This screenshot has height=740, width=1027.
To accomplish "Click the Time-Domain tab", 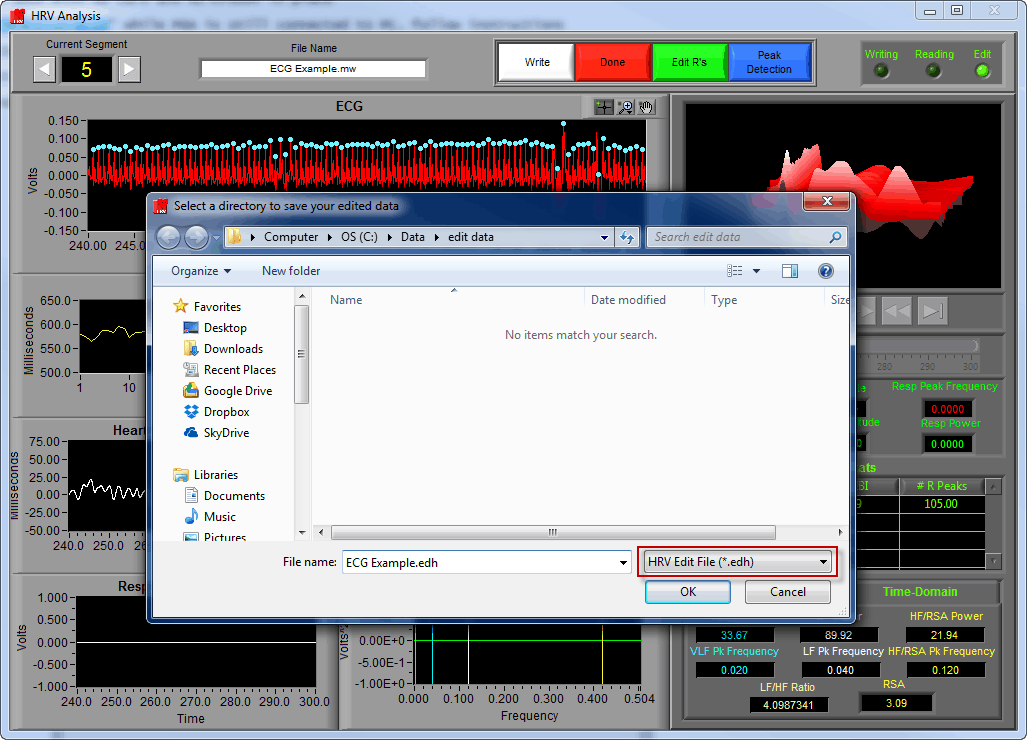I will [920, 592].
